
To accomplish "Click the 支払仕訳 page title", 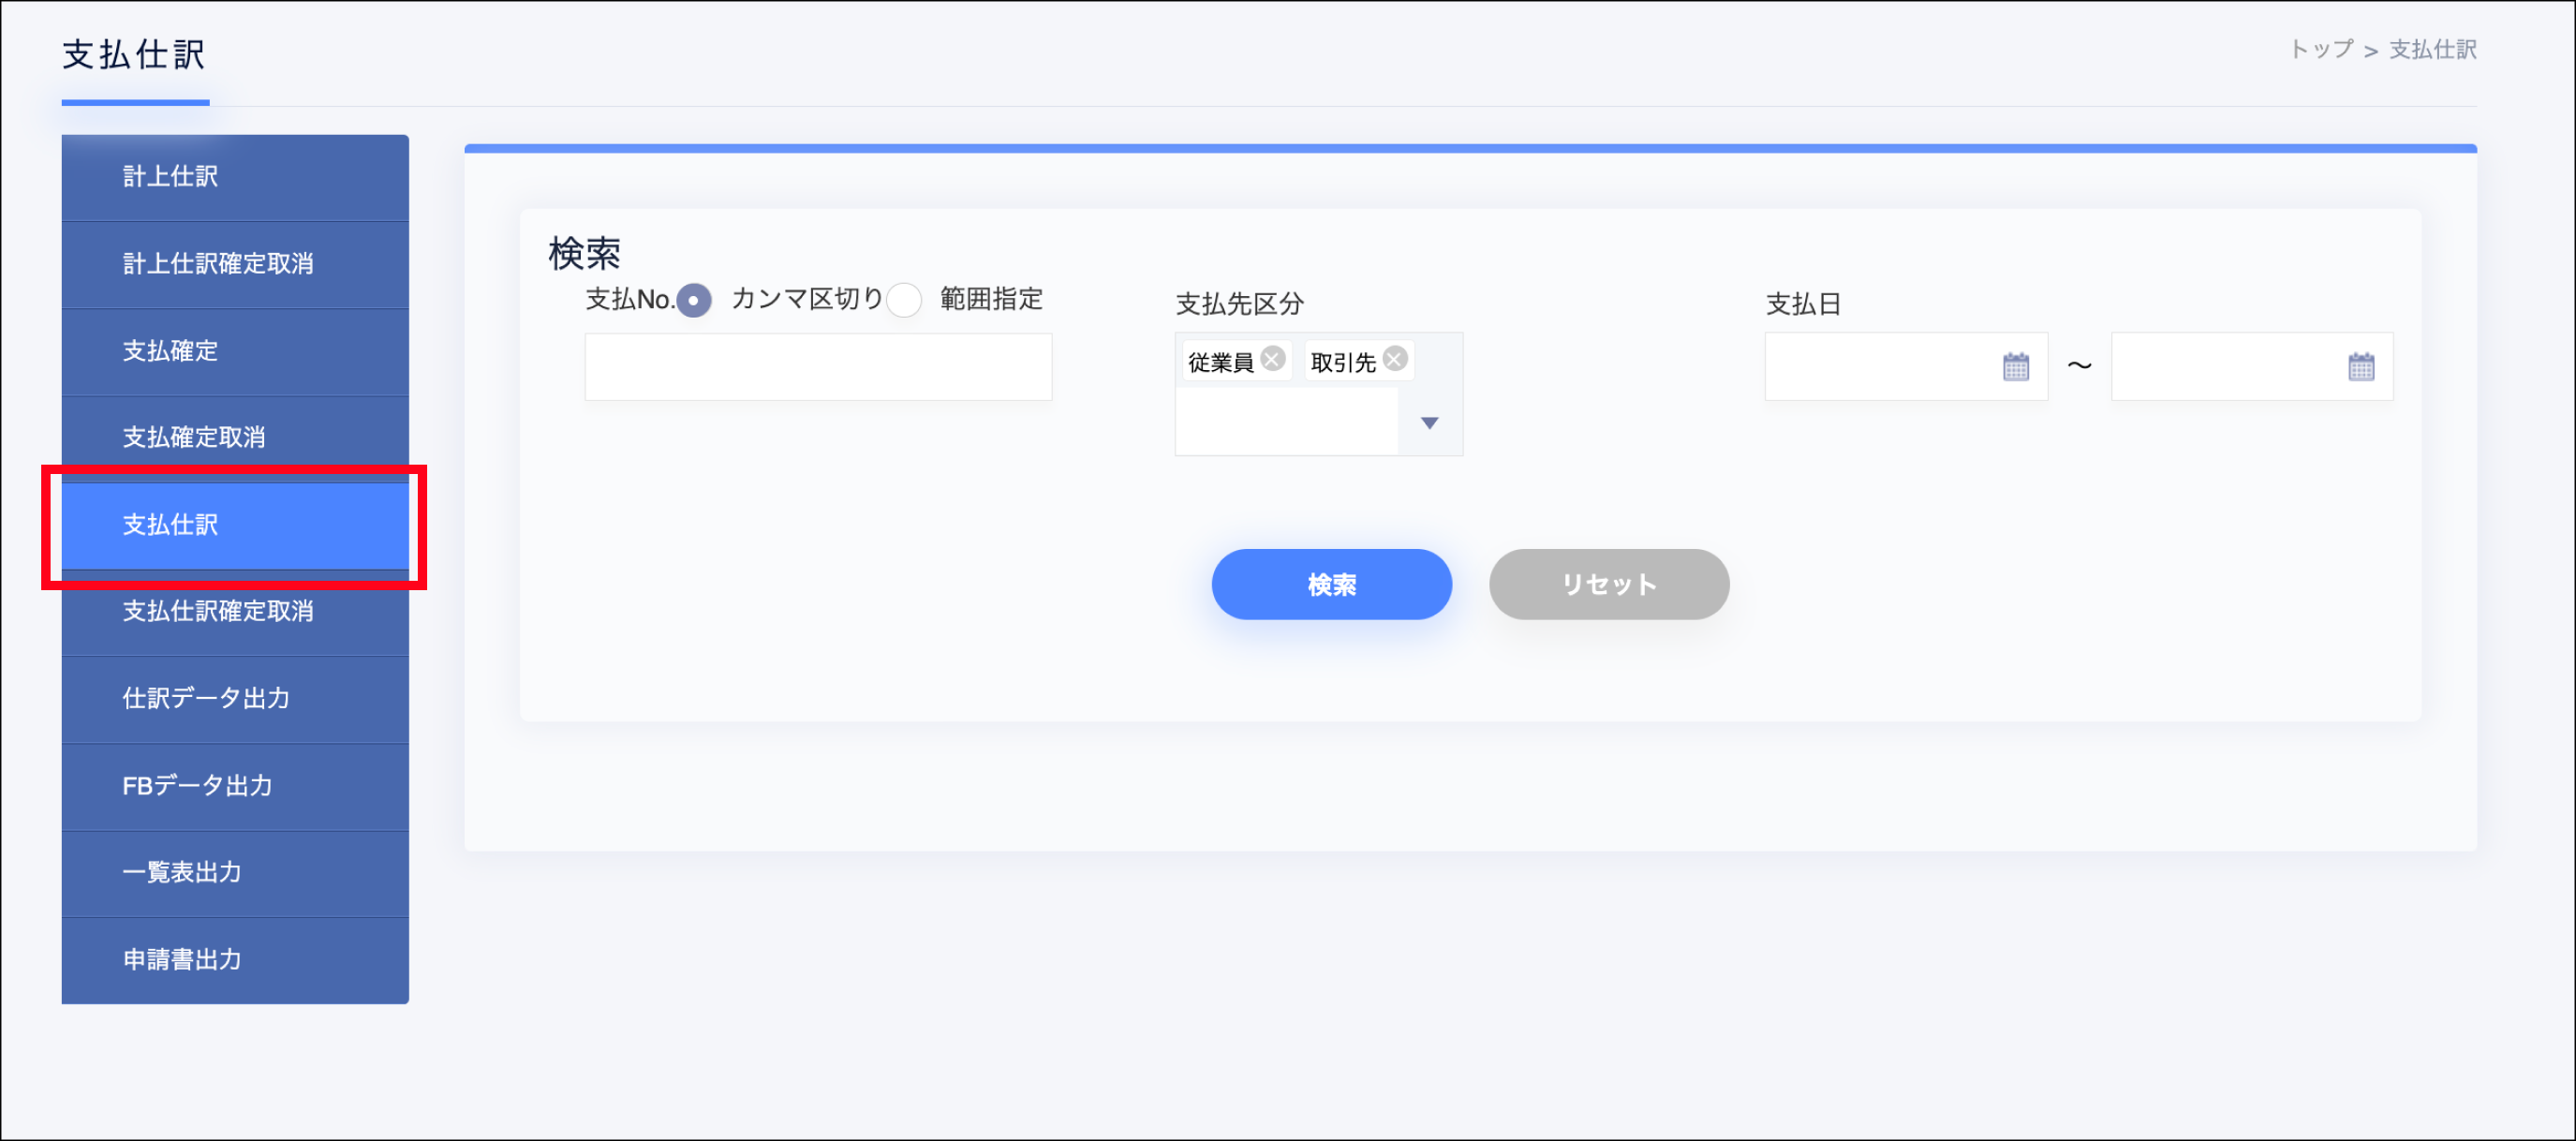I will tap(134, 55).
